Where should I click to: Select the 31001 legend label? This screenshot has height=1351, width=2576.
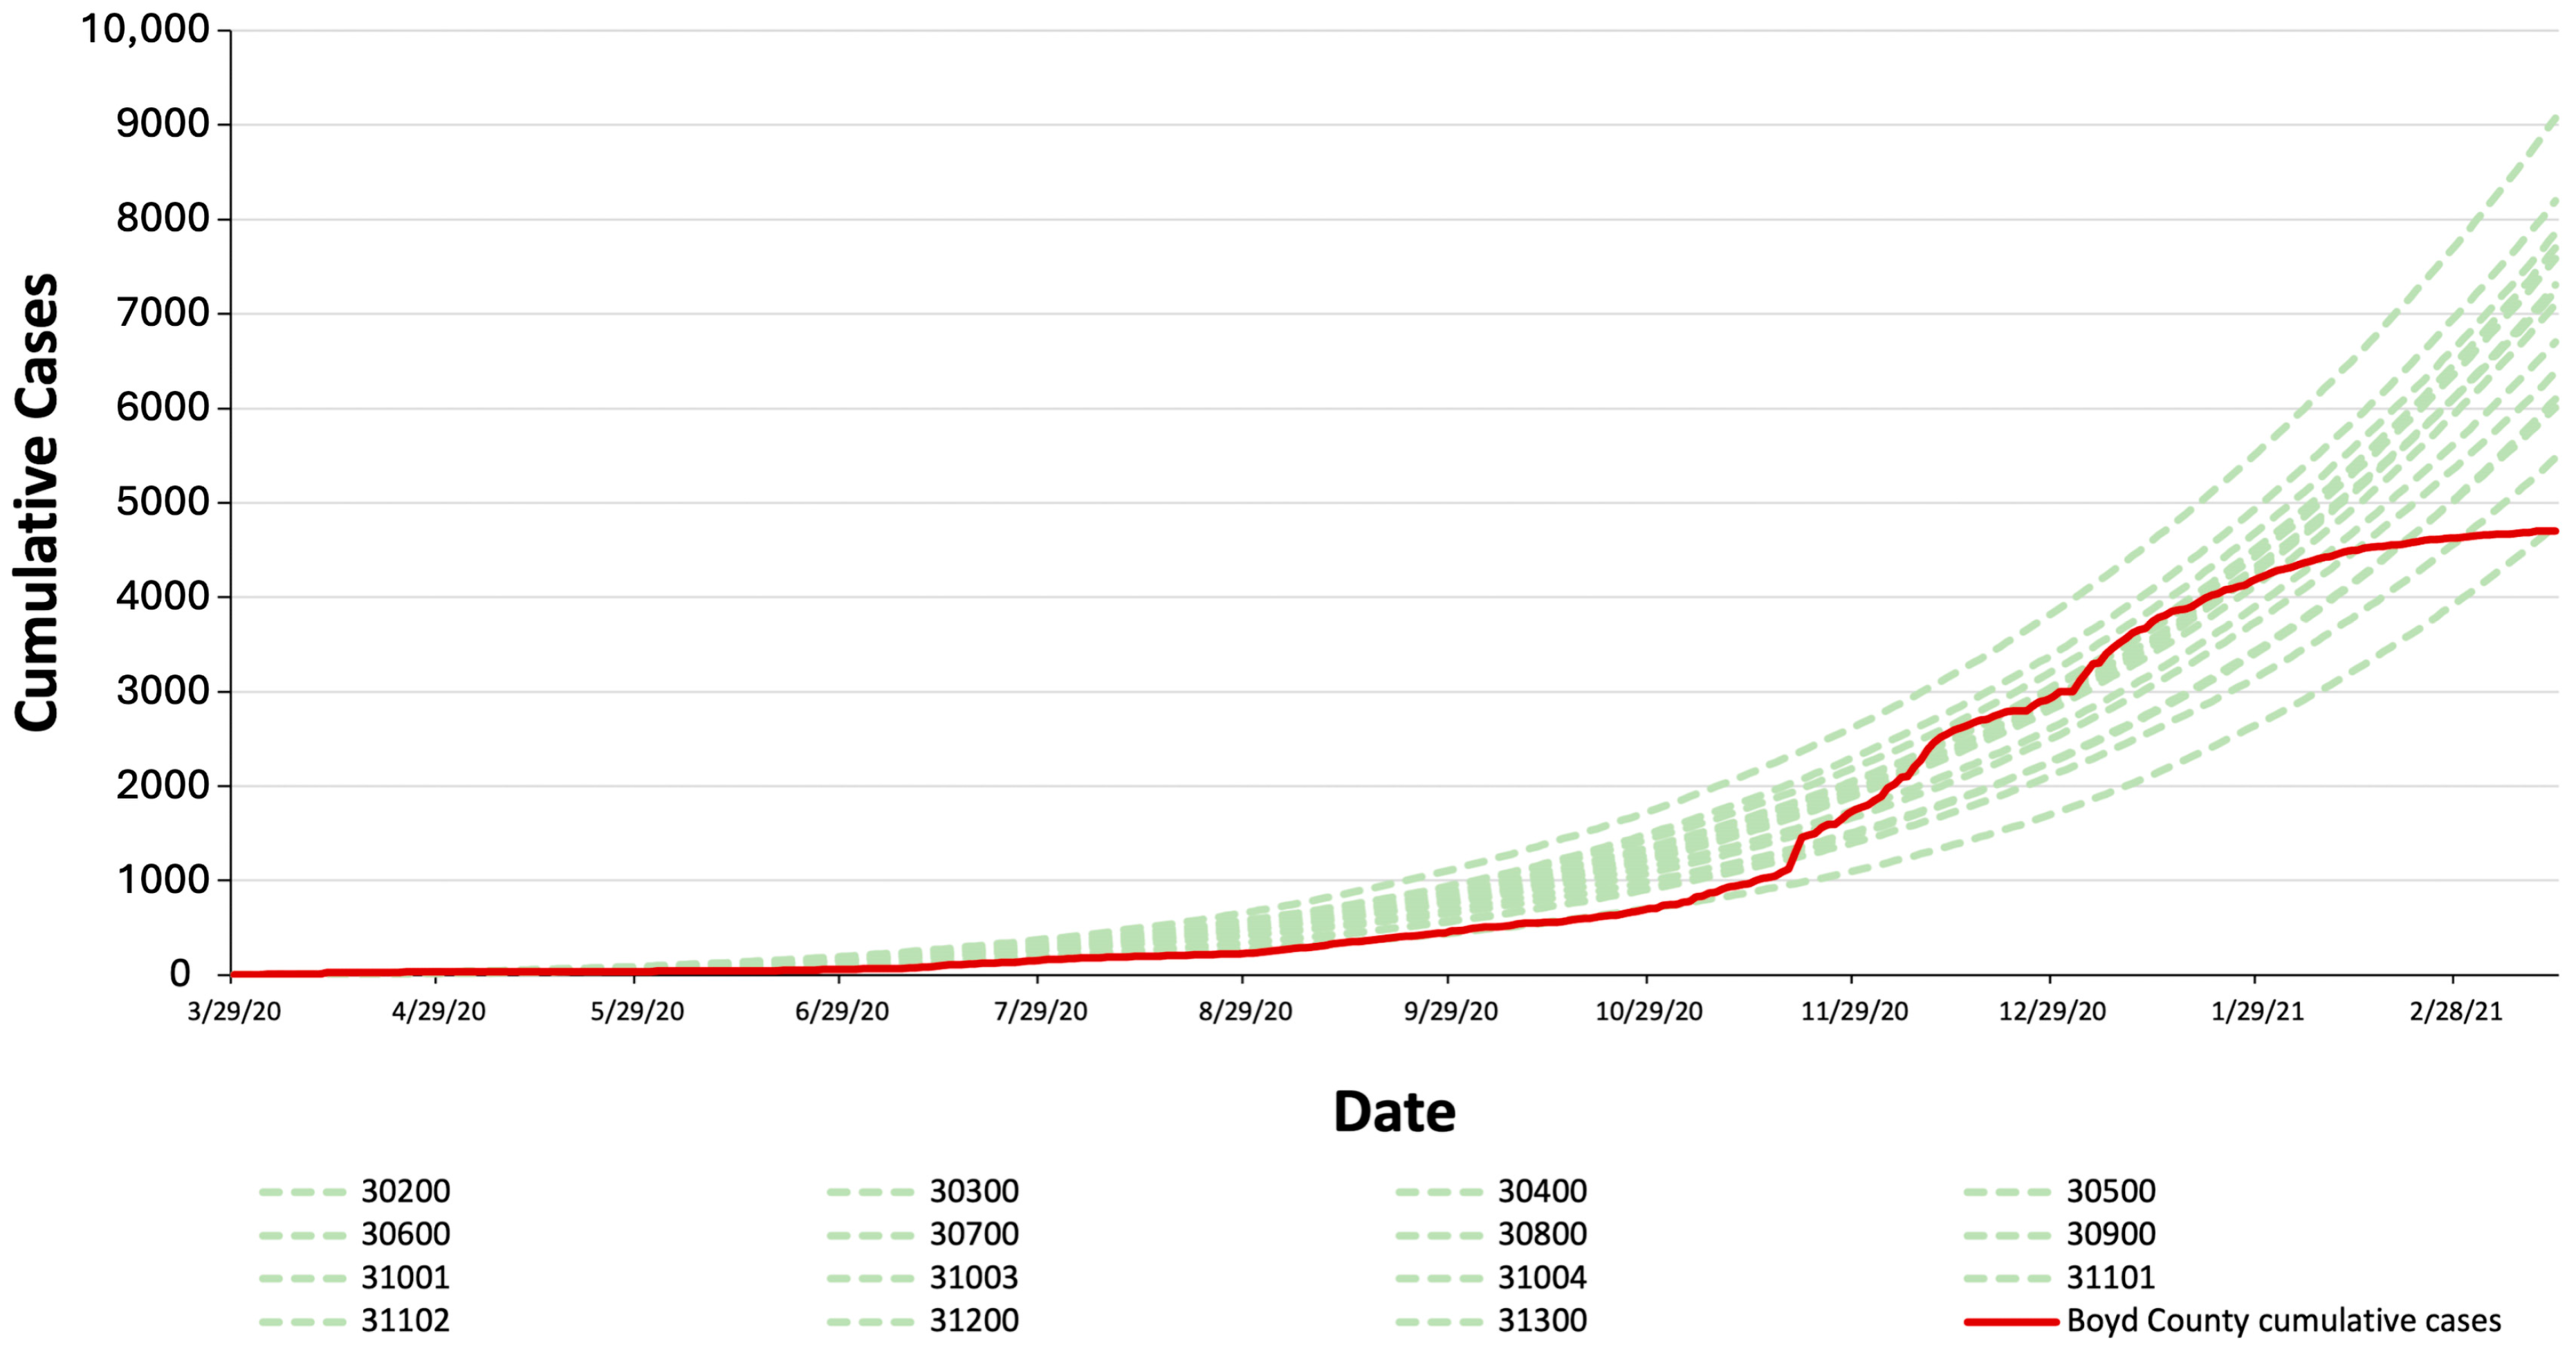click(x=405, y=1277)
